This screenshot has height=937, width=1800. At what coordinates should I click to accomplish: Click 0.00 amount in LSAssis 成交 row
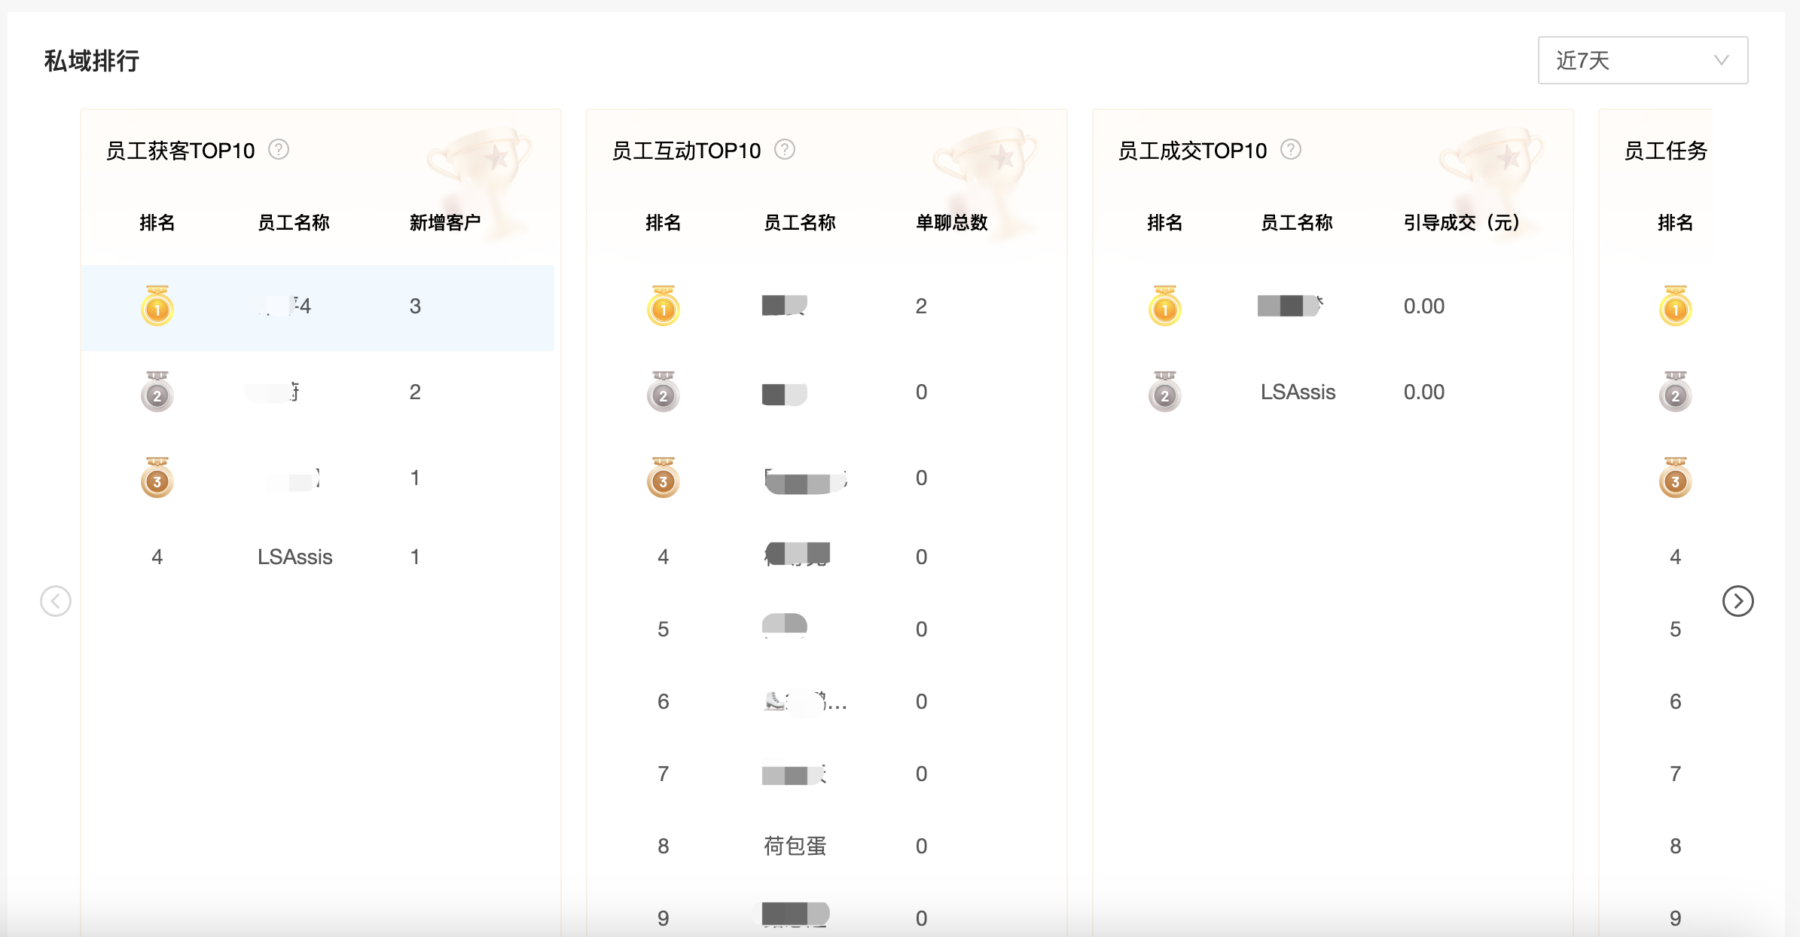(x=1424, y=392)
